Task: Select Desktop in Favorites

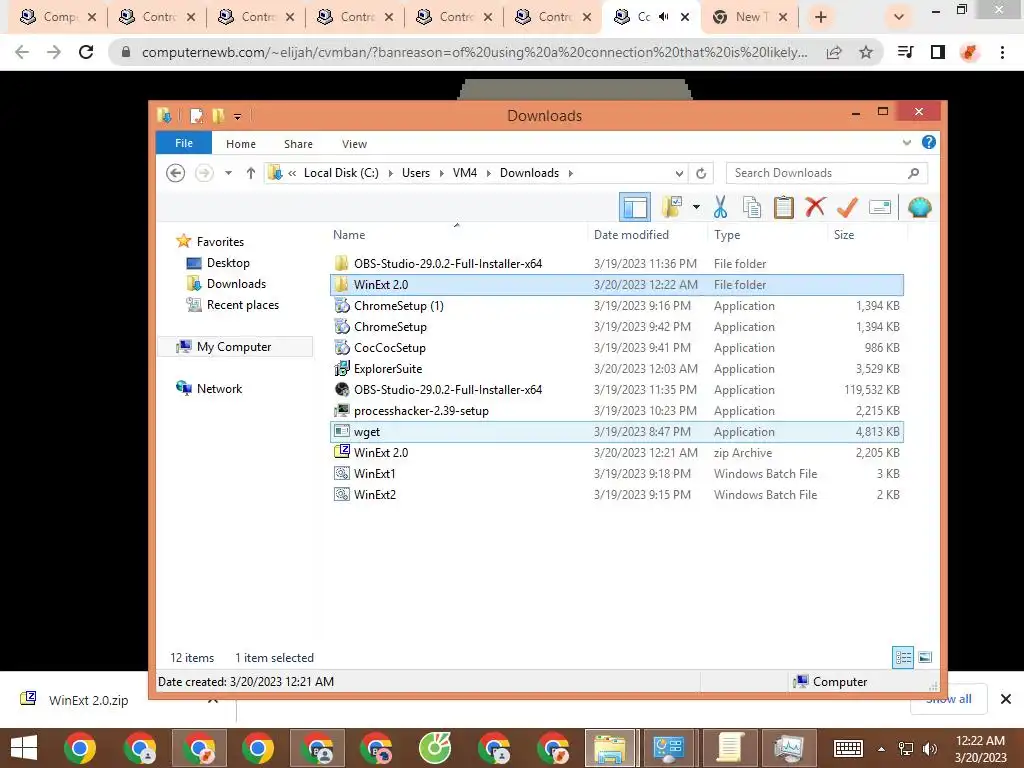Action: coord(228,263)
